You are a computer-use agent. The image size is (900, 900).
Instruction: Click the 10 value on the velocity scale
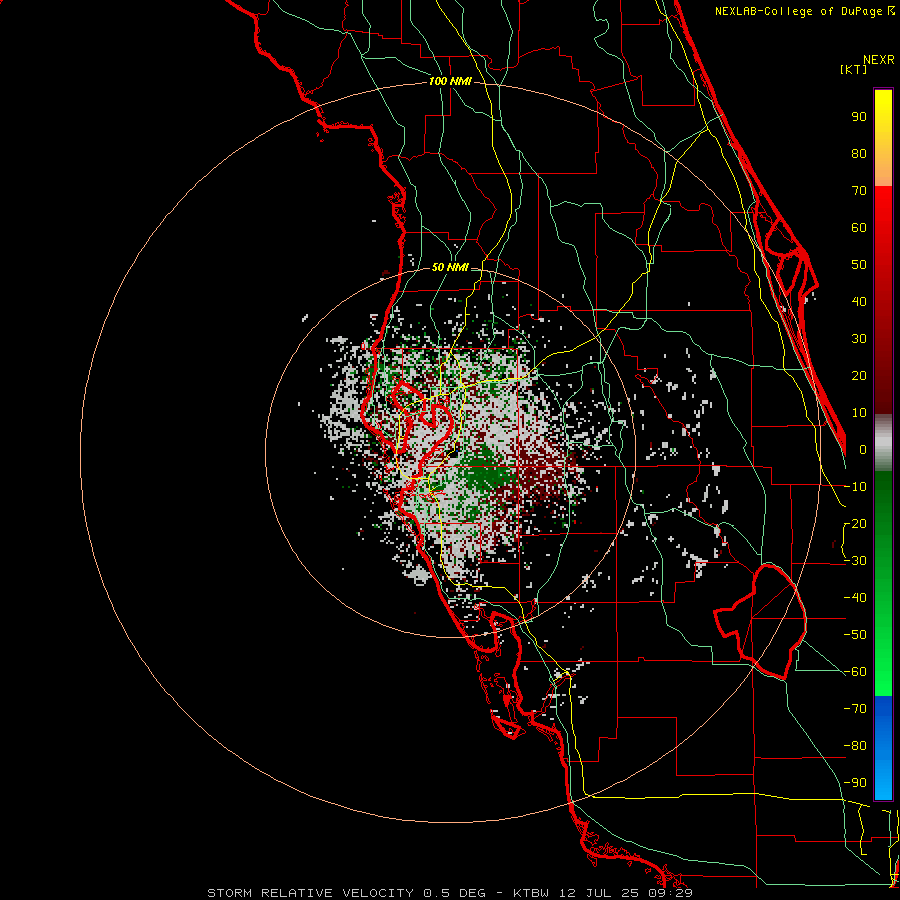click(859, 413)
